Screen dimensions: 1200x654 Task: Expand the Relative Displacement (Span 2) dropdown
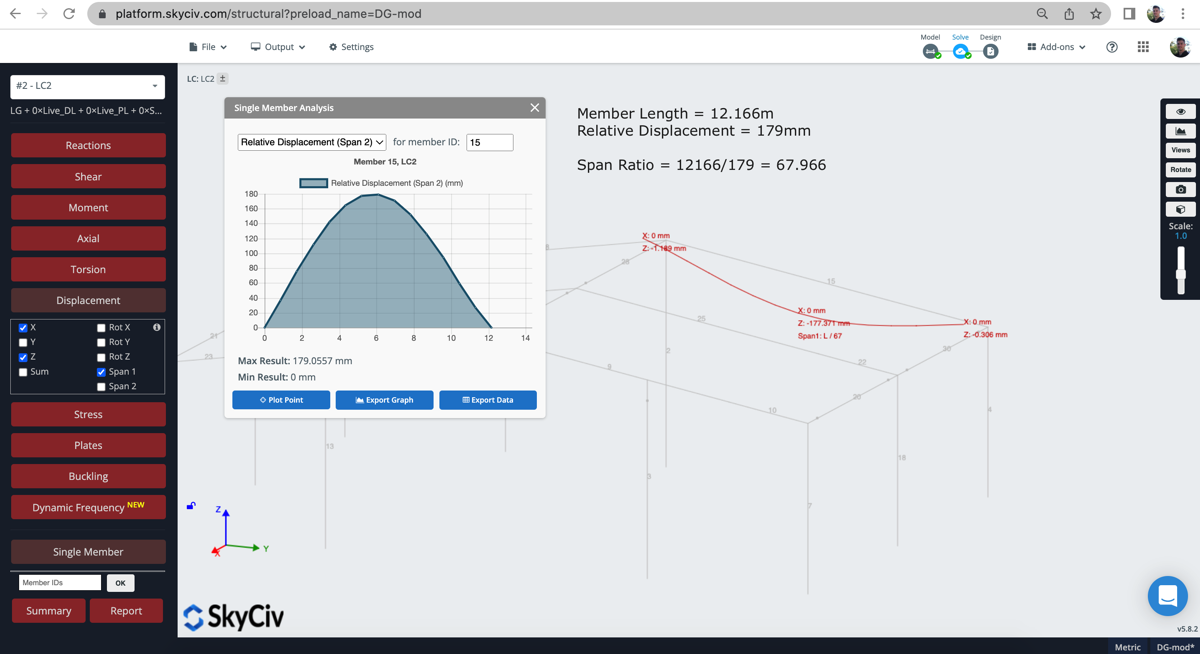(312, 142)
